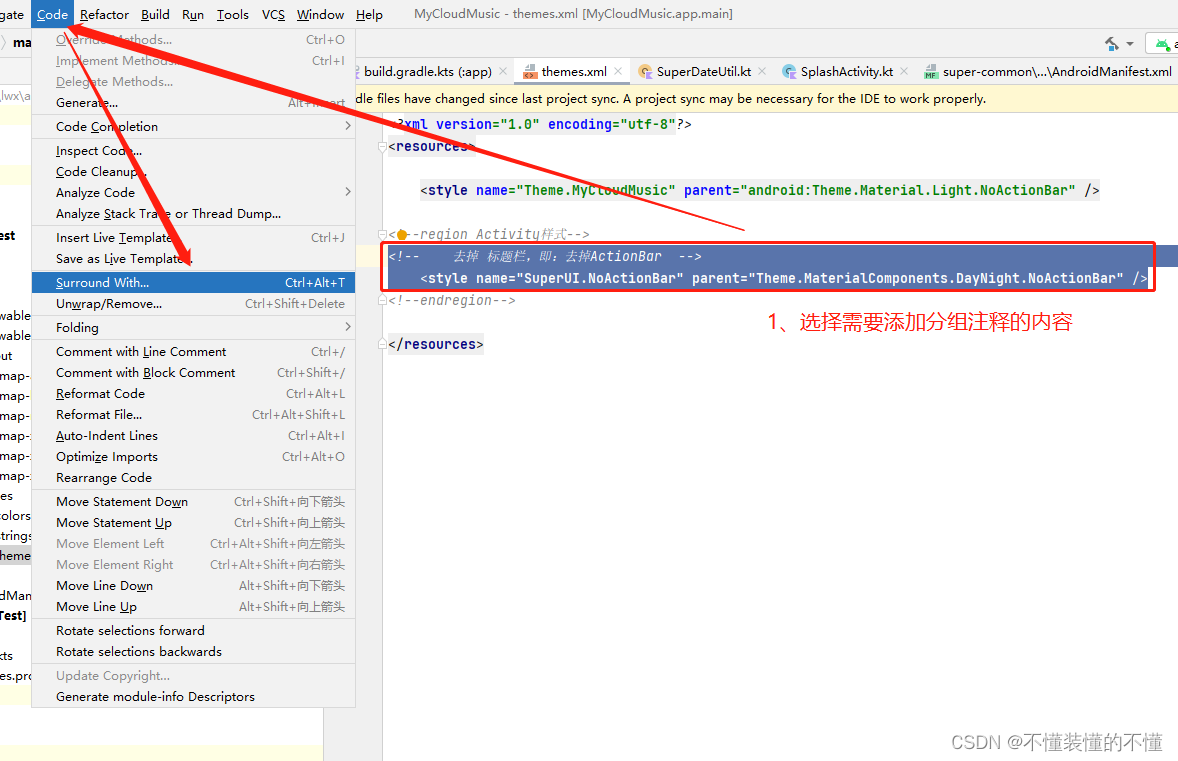Select Move Statement Up
This screenshot has width=1178, height=761.
(x=194, y=523)
